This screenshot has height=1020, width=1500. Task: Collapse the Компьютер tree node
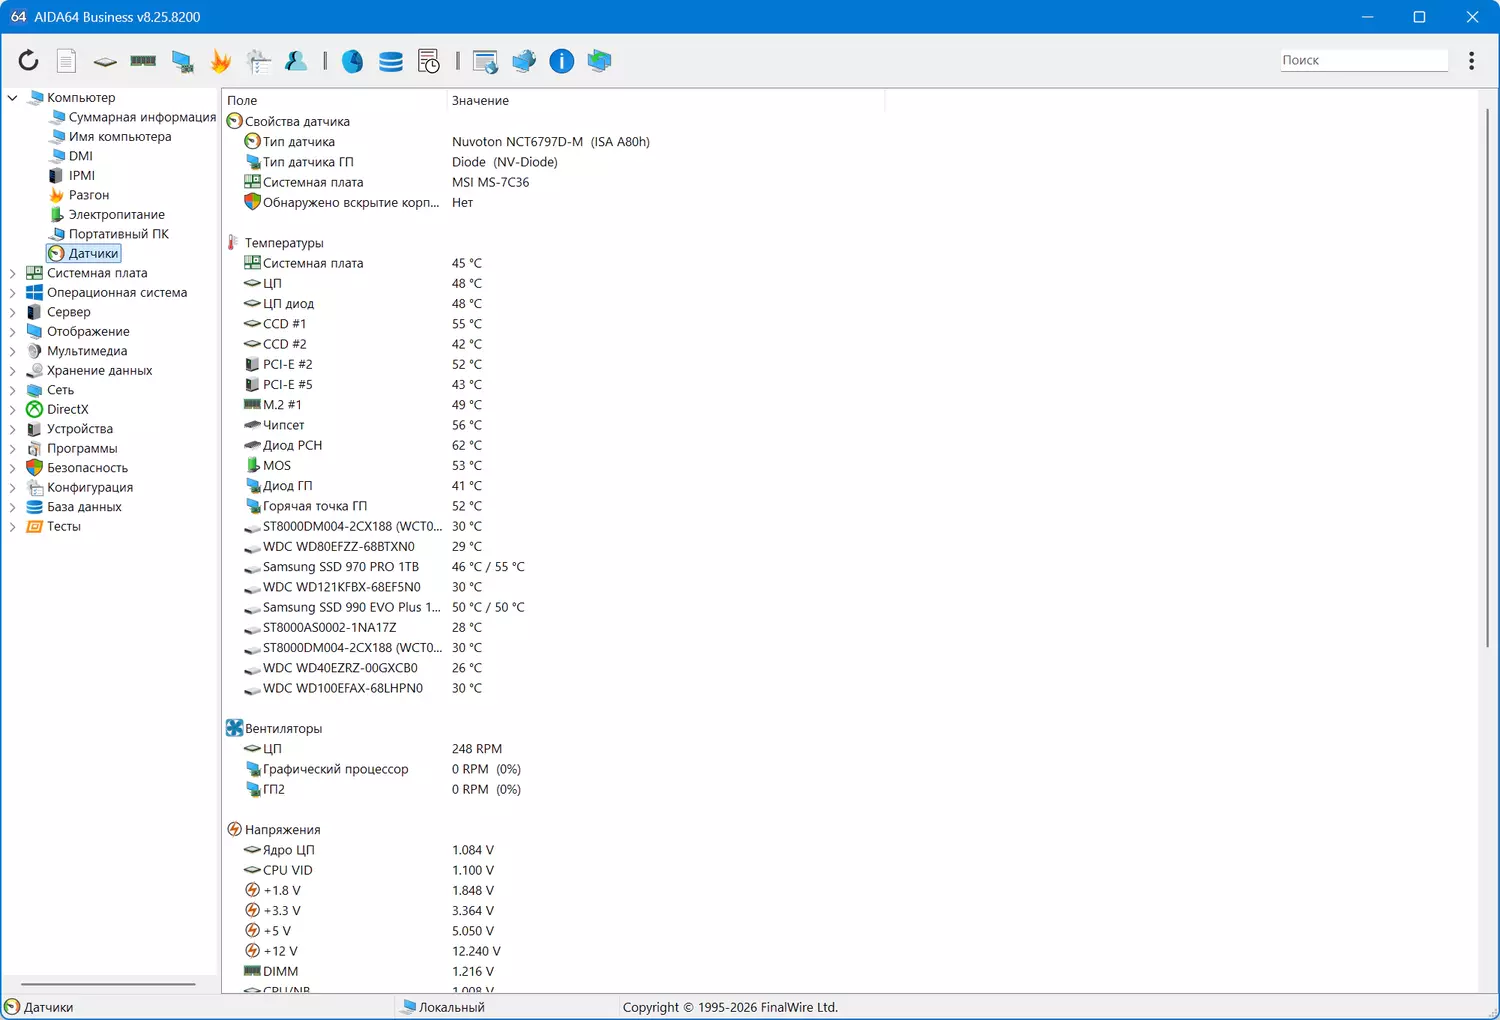pos(13,98)
